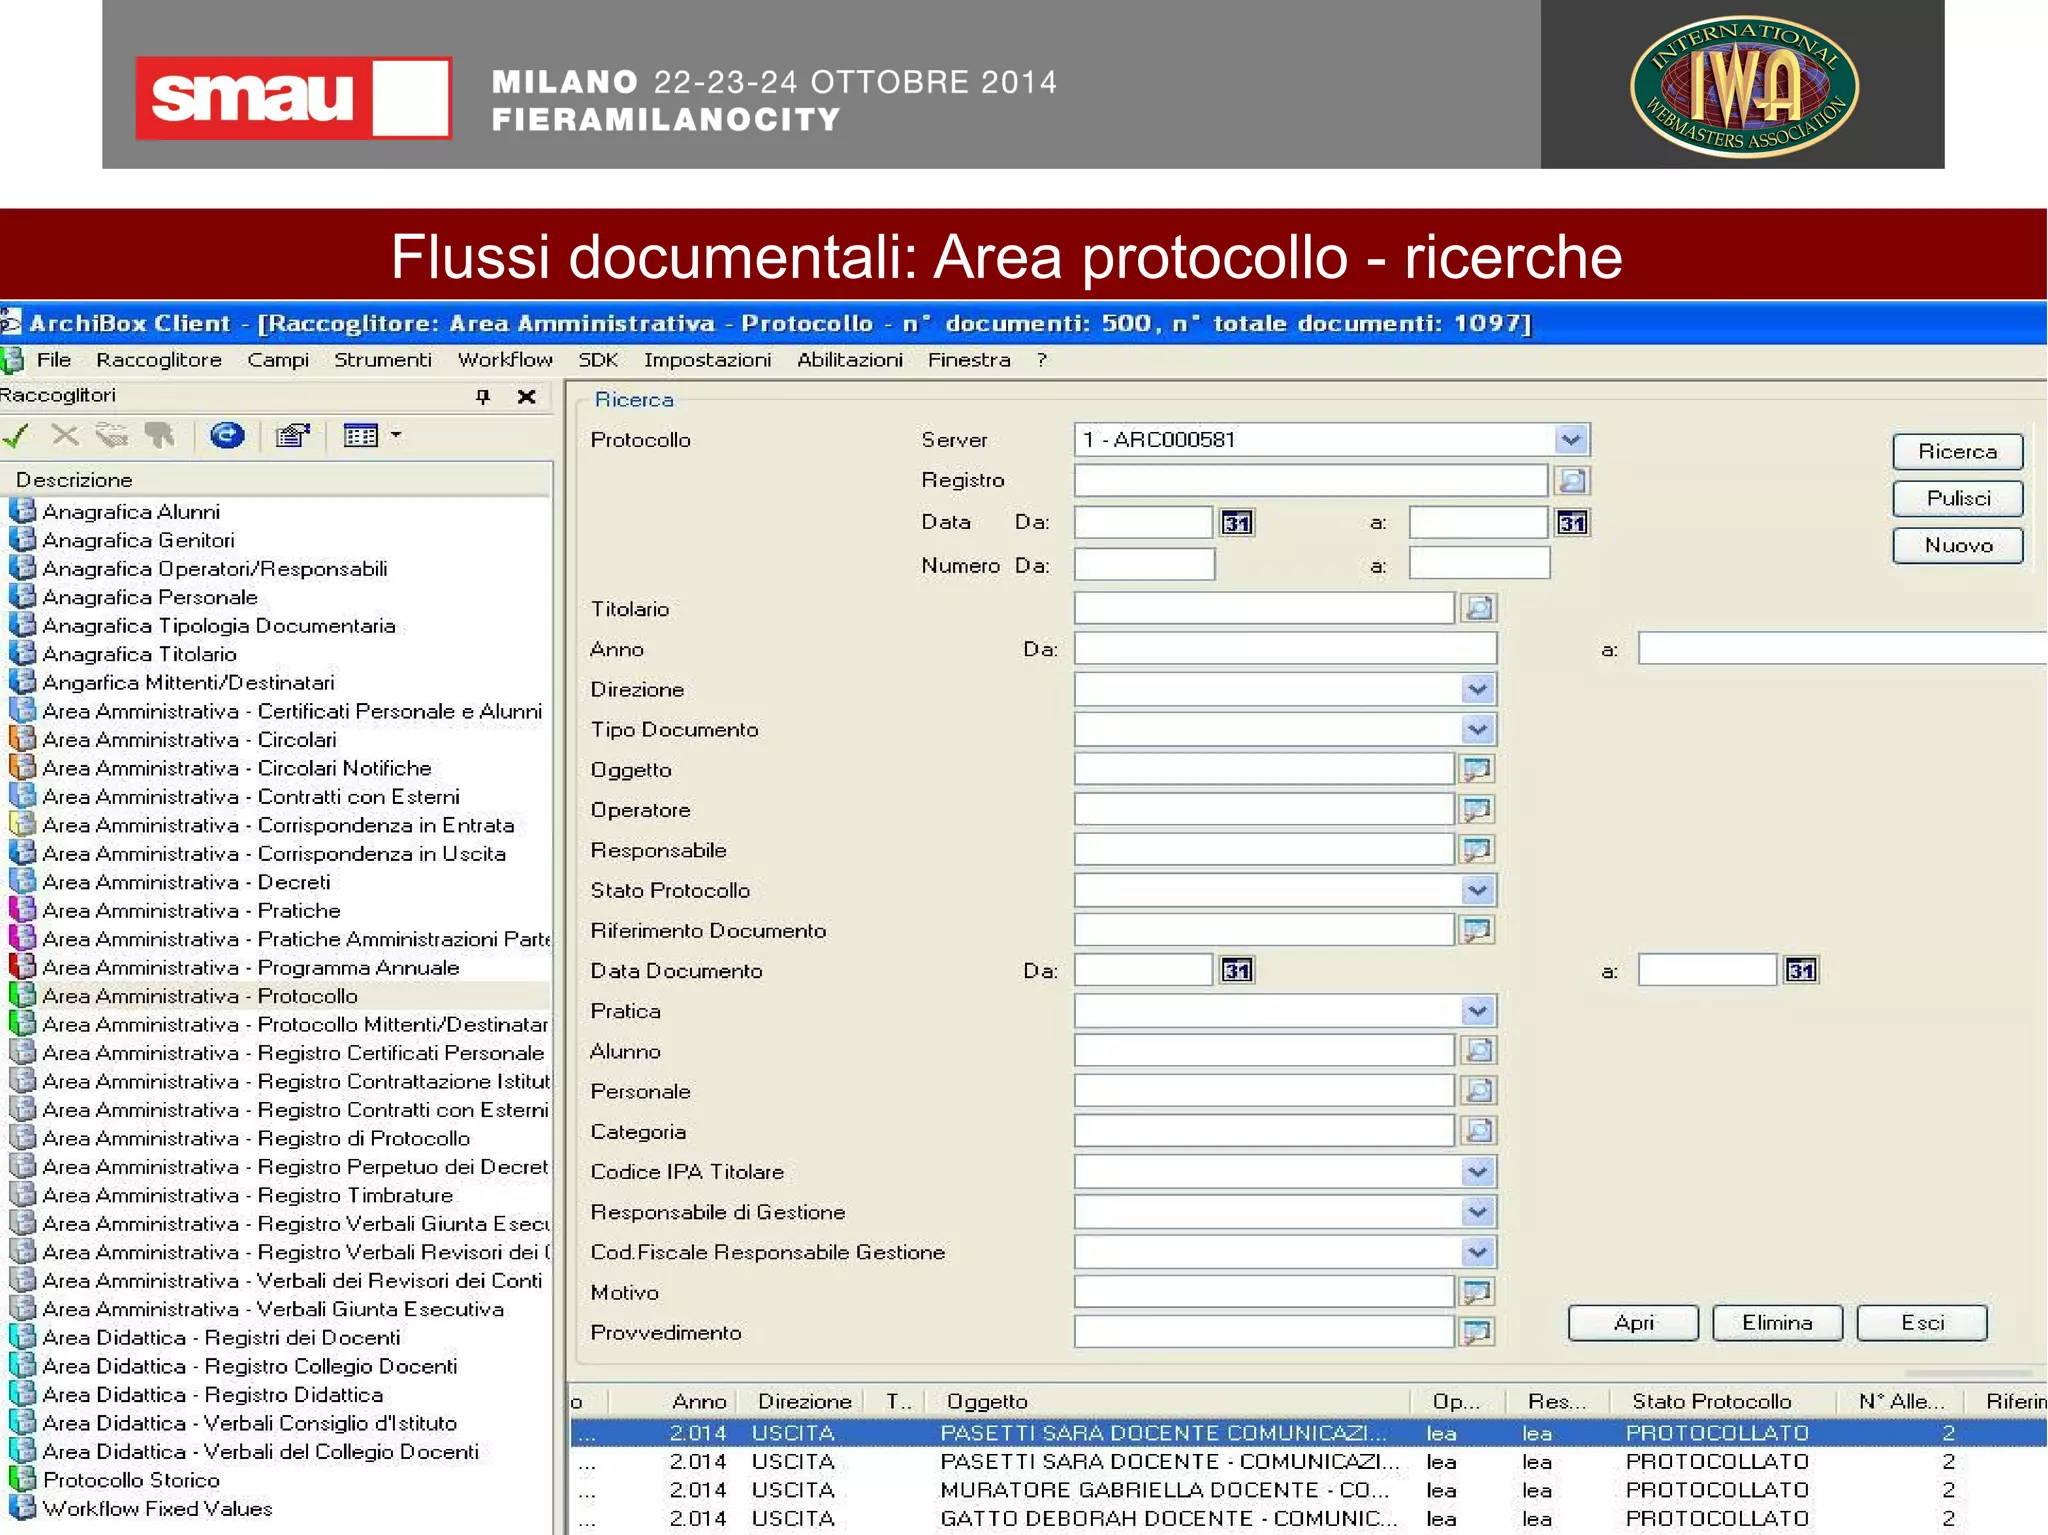Open the Campi menu

pyautogui.click(x=278, y=360)
